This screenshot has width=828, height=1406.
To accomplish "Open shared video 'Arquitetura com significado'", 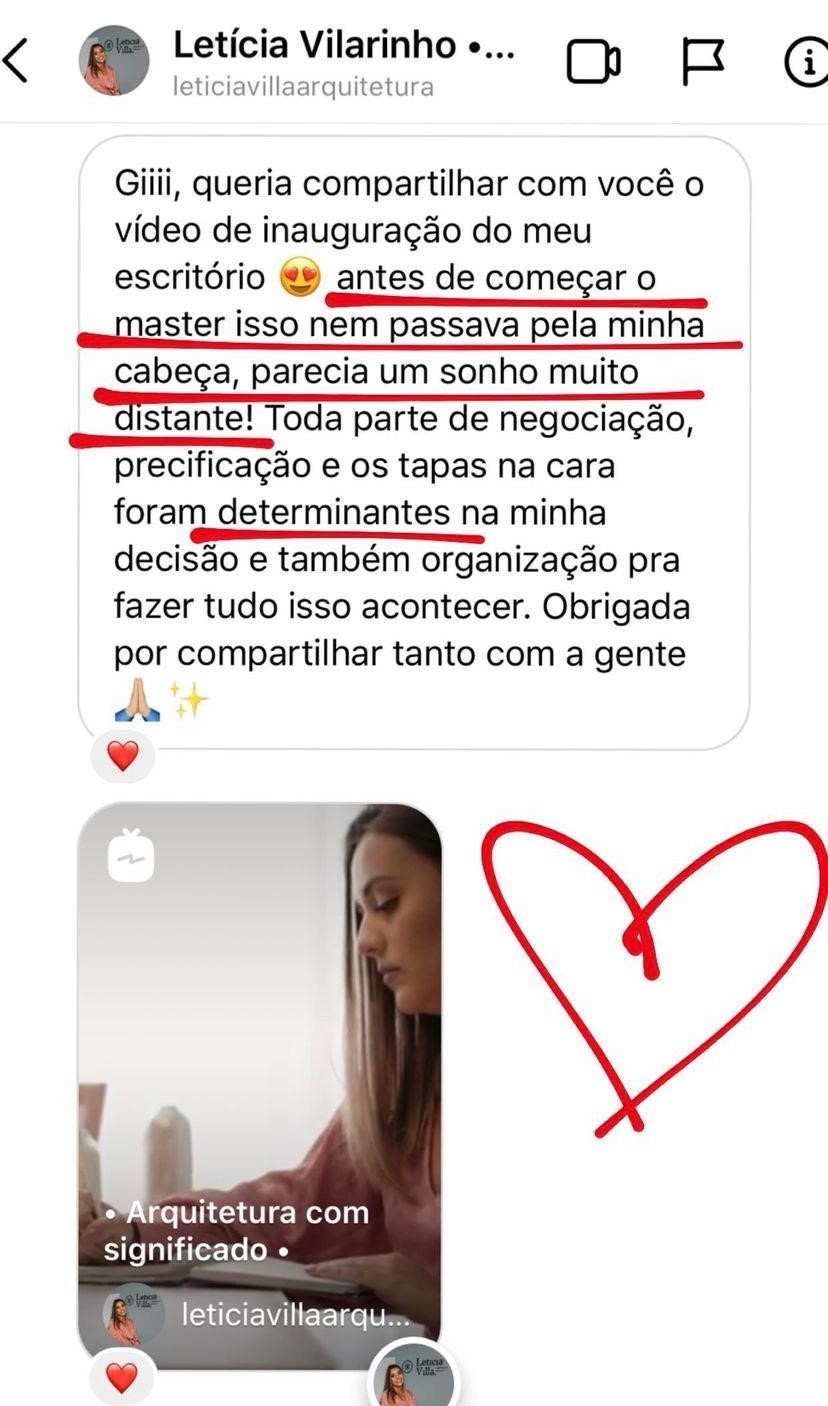I will pos(260,1086).
